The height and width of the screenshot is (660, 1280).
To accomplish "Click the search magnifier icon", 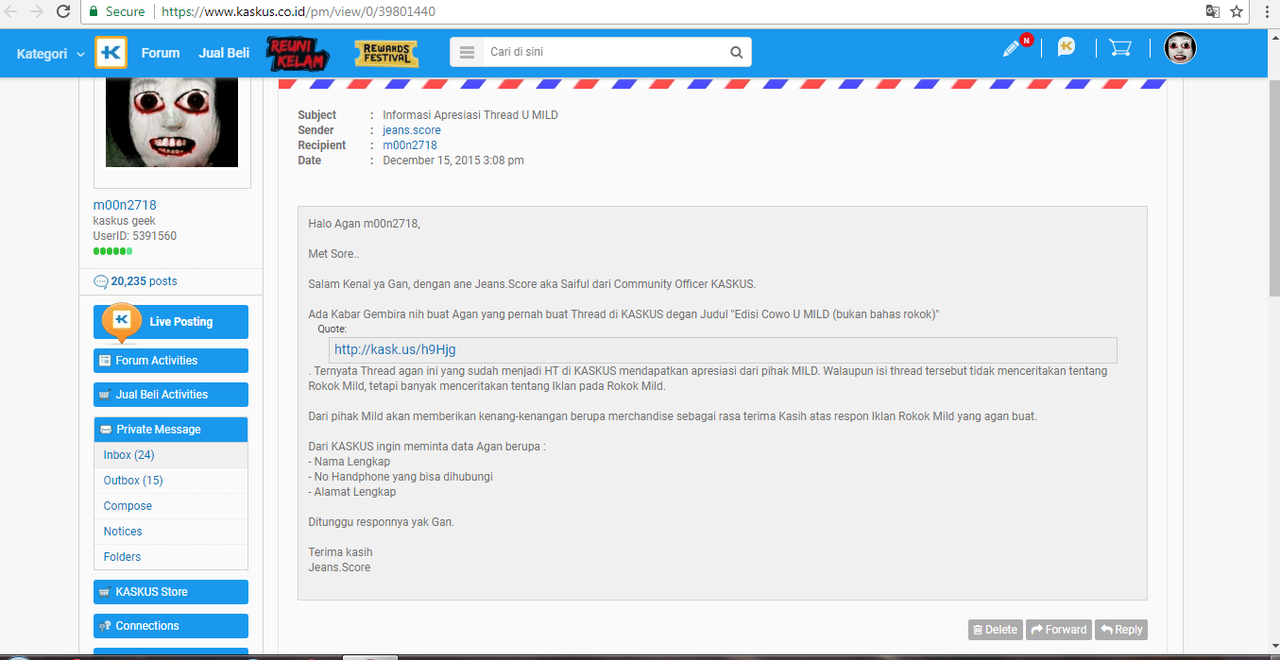I will click(736, 53).
